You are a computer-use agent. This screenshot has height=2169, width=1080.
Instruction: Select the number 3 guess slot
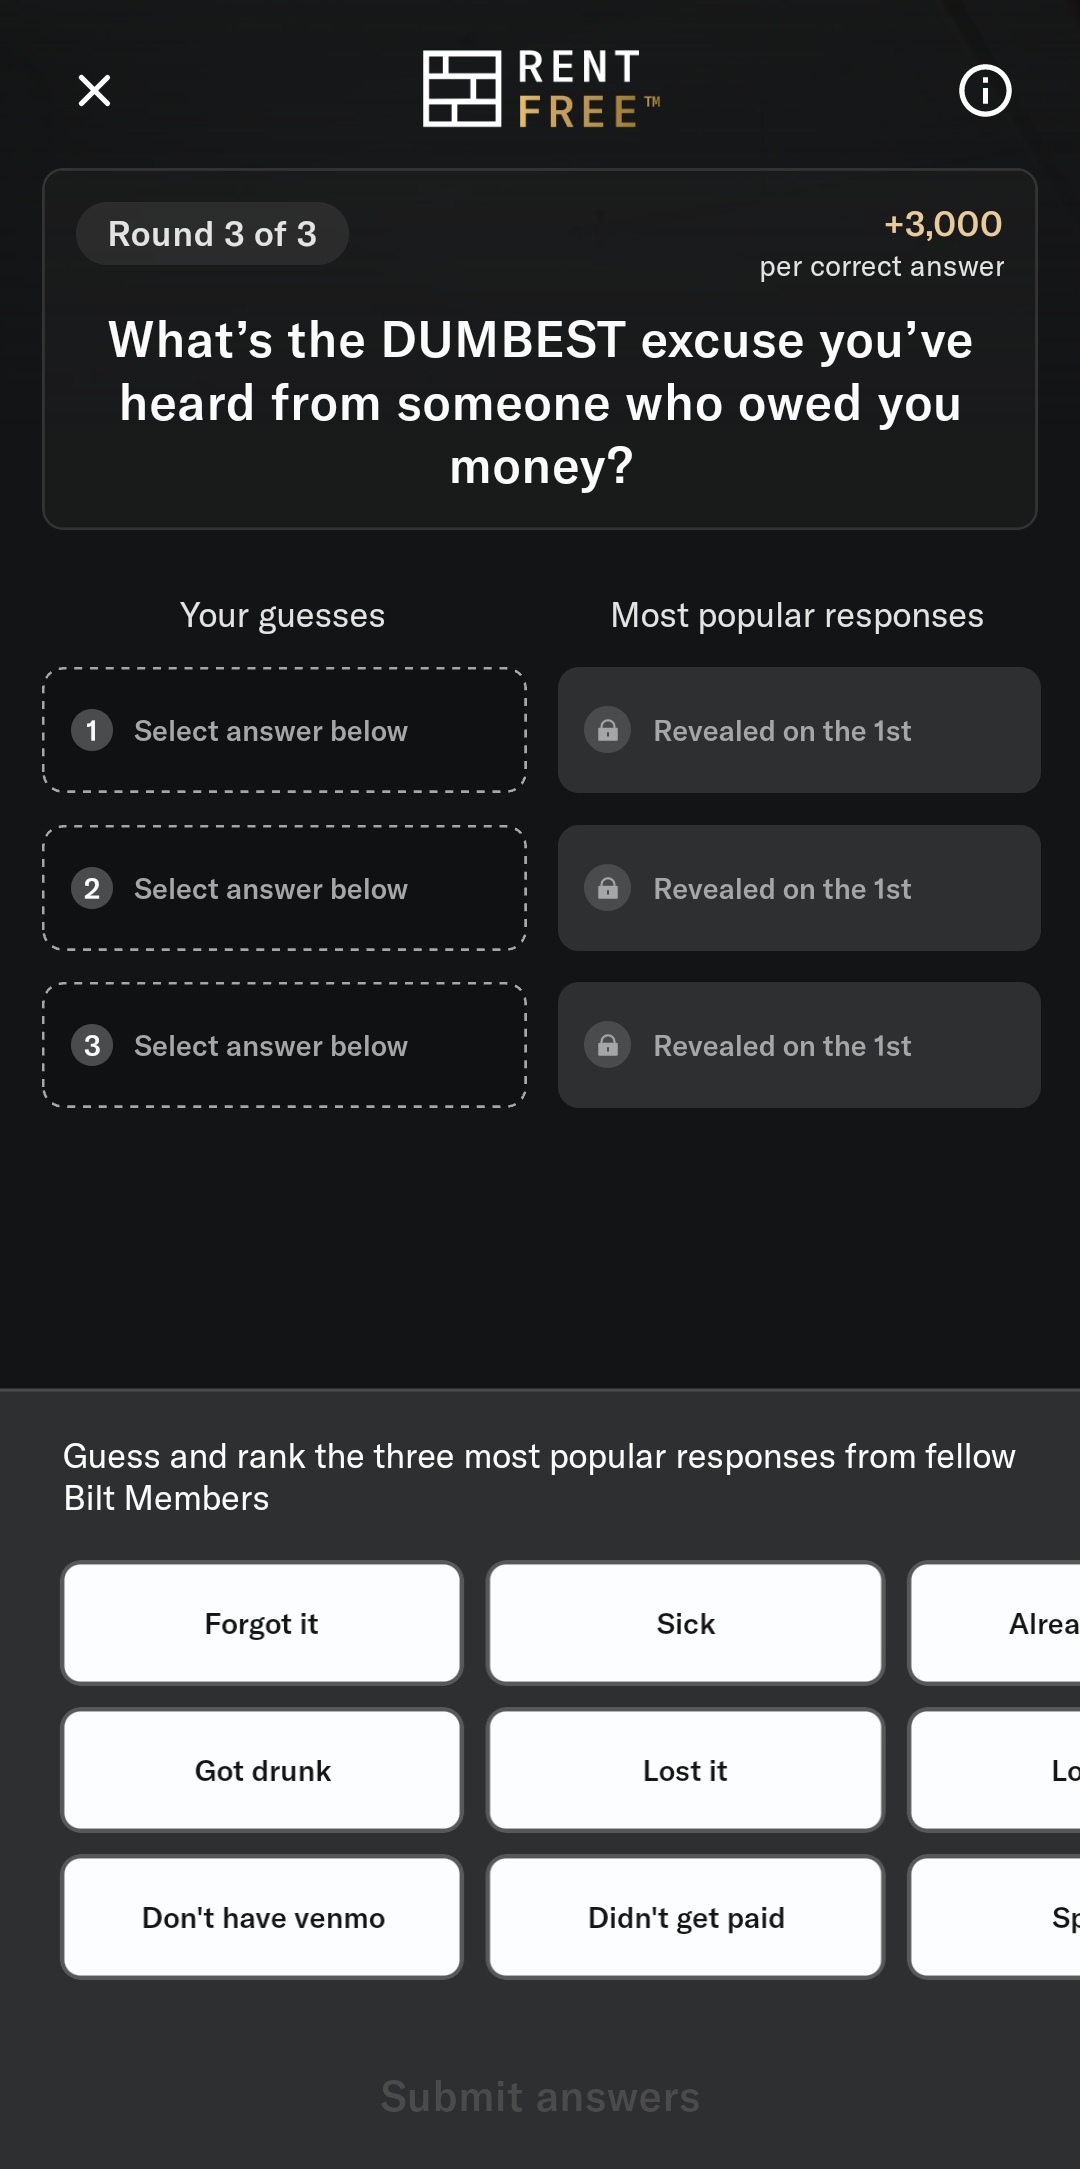tap(284, 1045)
